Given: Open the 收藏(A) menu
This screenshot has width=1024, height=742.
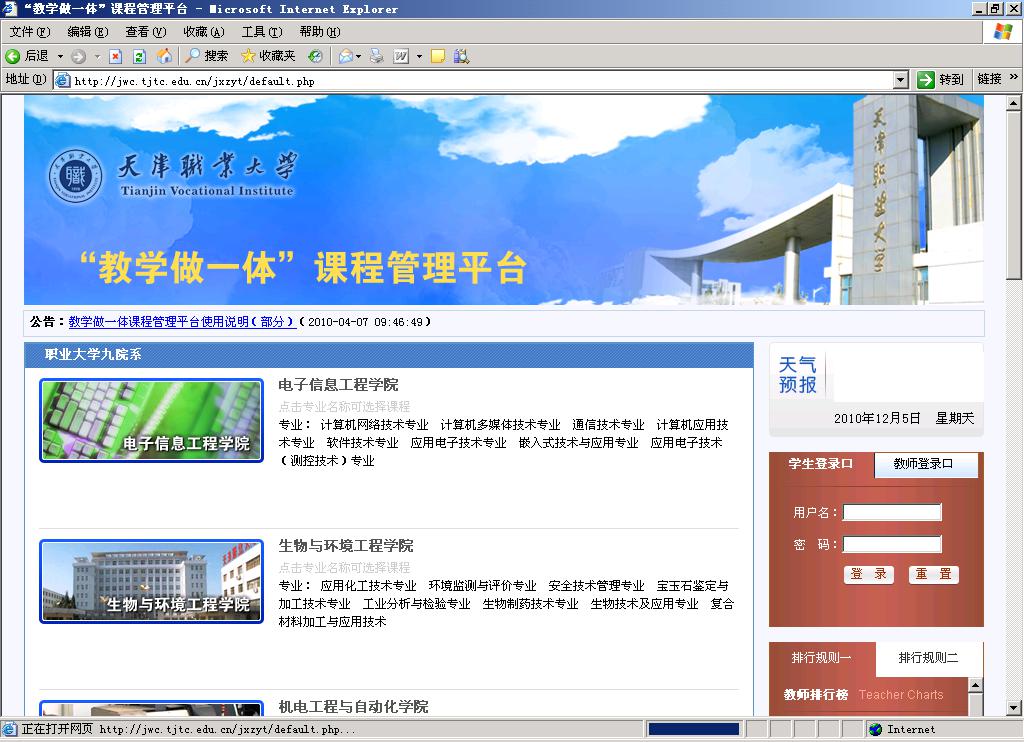Looking at the screenshot, I should click(204, 31).
